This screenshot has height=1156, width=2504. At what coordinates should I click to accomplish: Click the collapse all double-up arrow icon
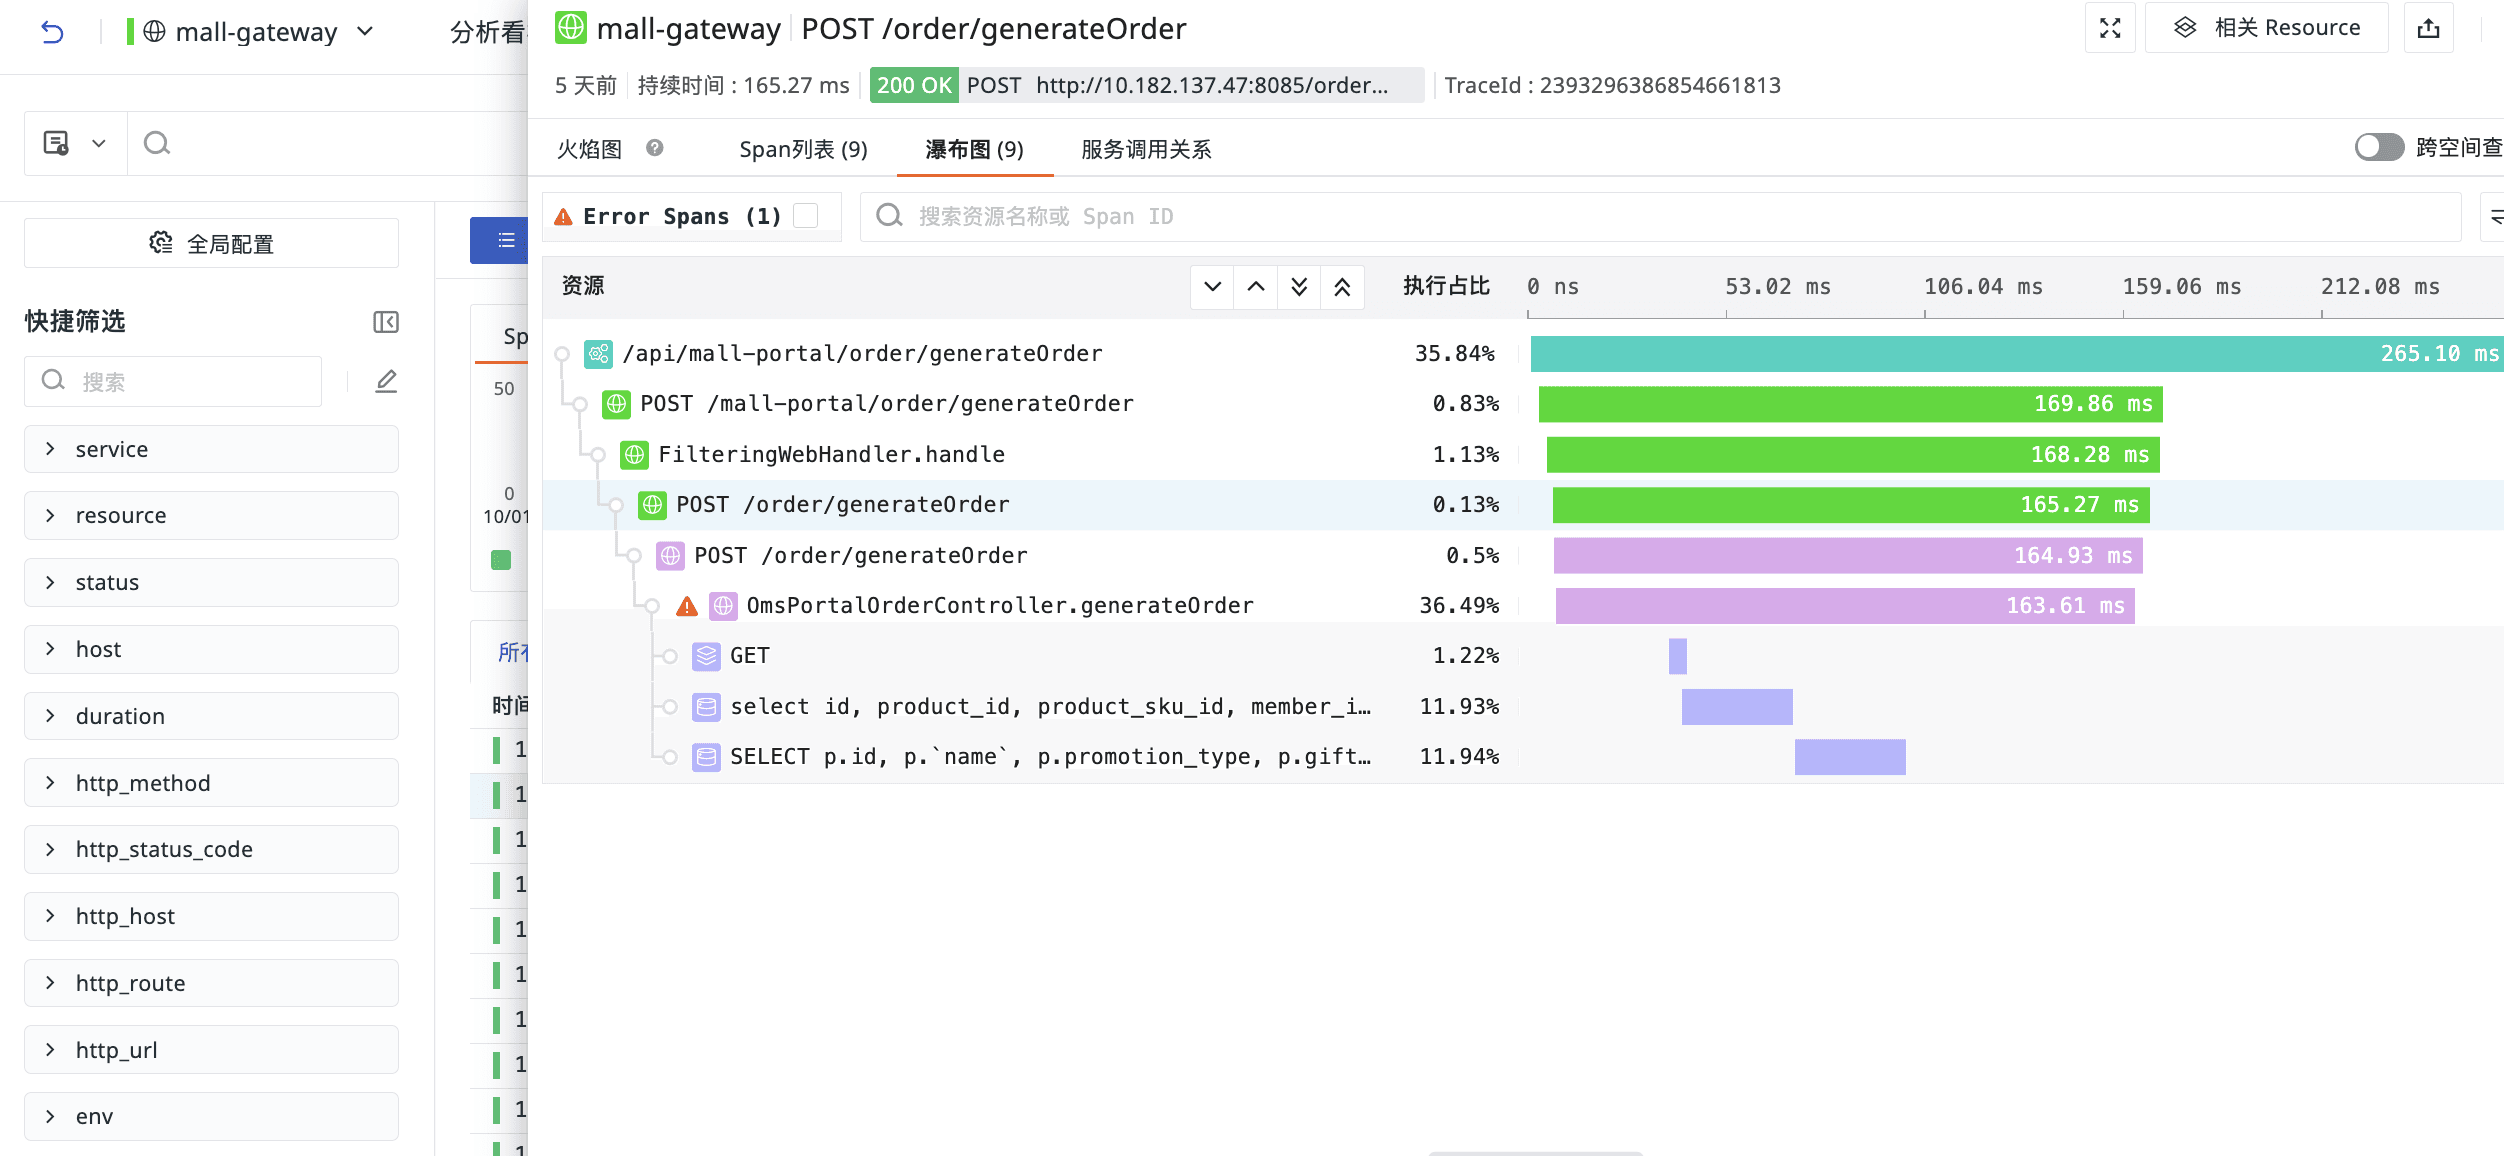[x=1342, y=287]
